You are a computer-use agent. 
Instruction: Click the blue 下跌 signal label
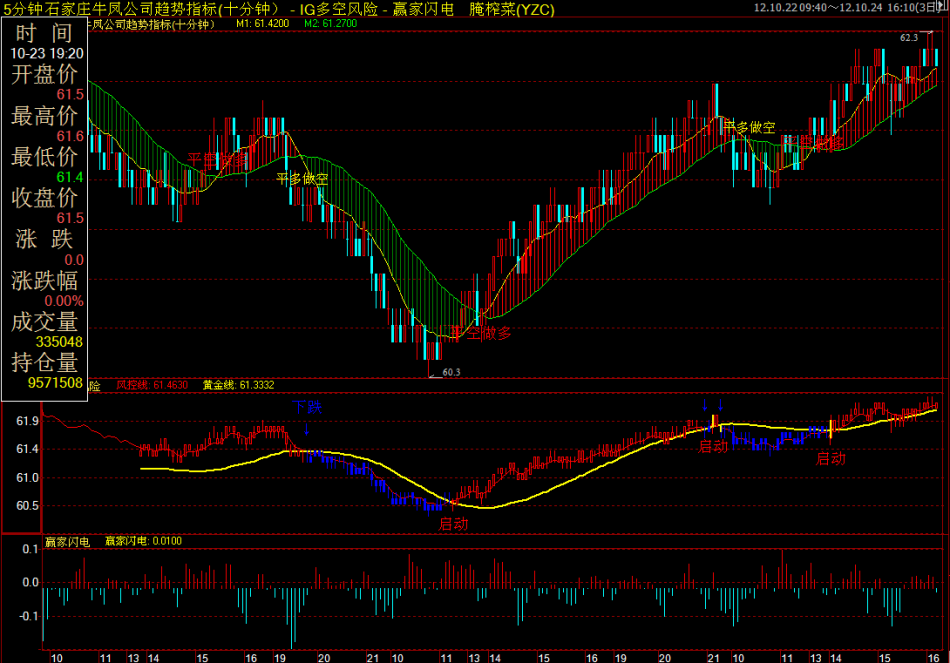[x=308, y=407]
